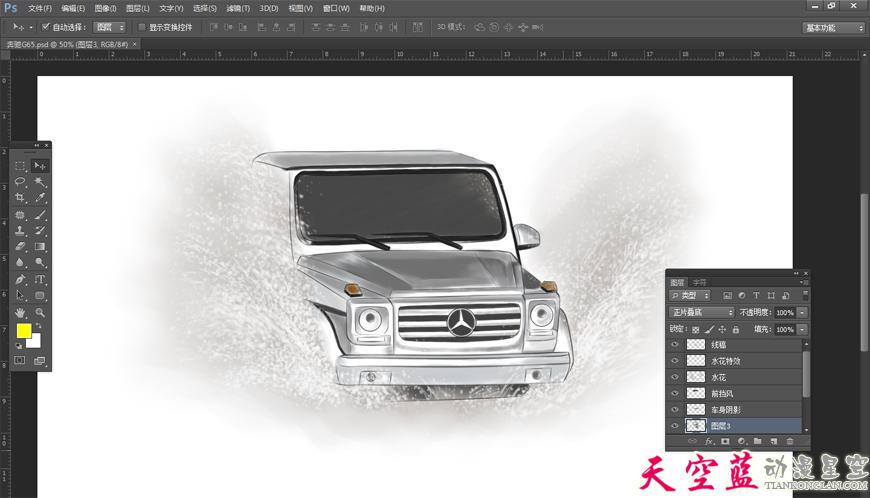The height and width of the screenshot is (498, 870).
Task: Select the Magic Wand tool
Action: point(39,181)
